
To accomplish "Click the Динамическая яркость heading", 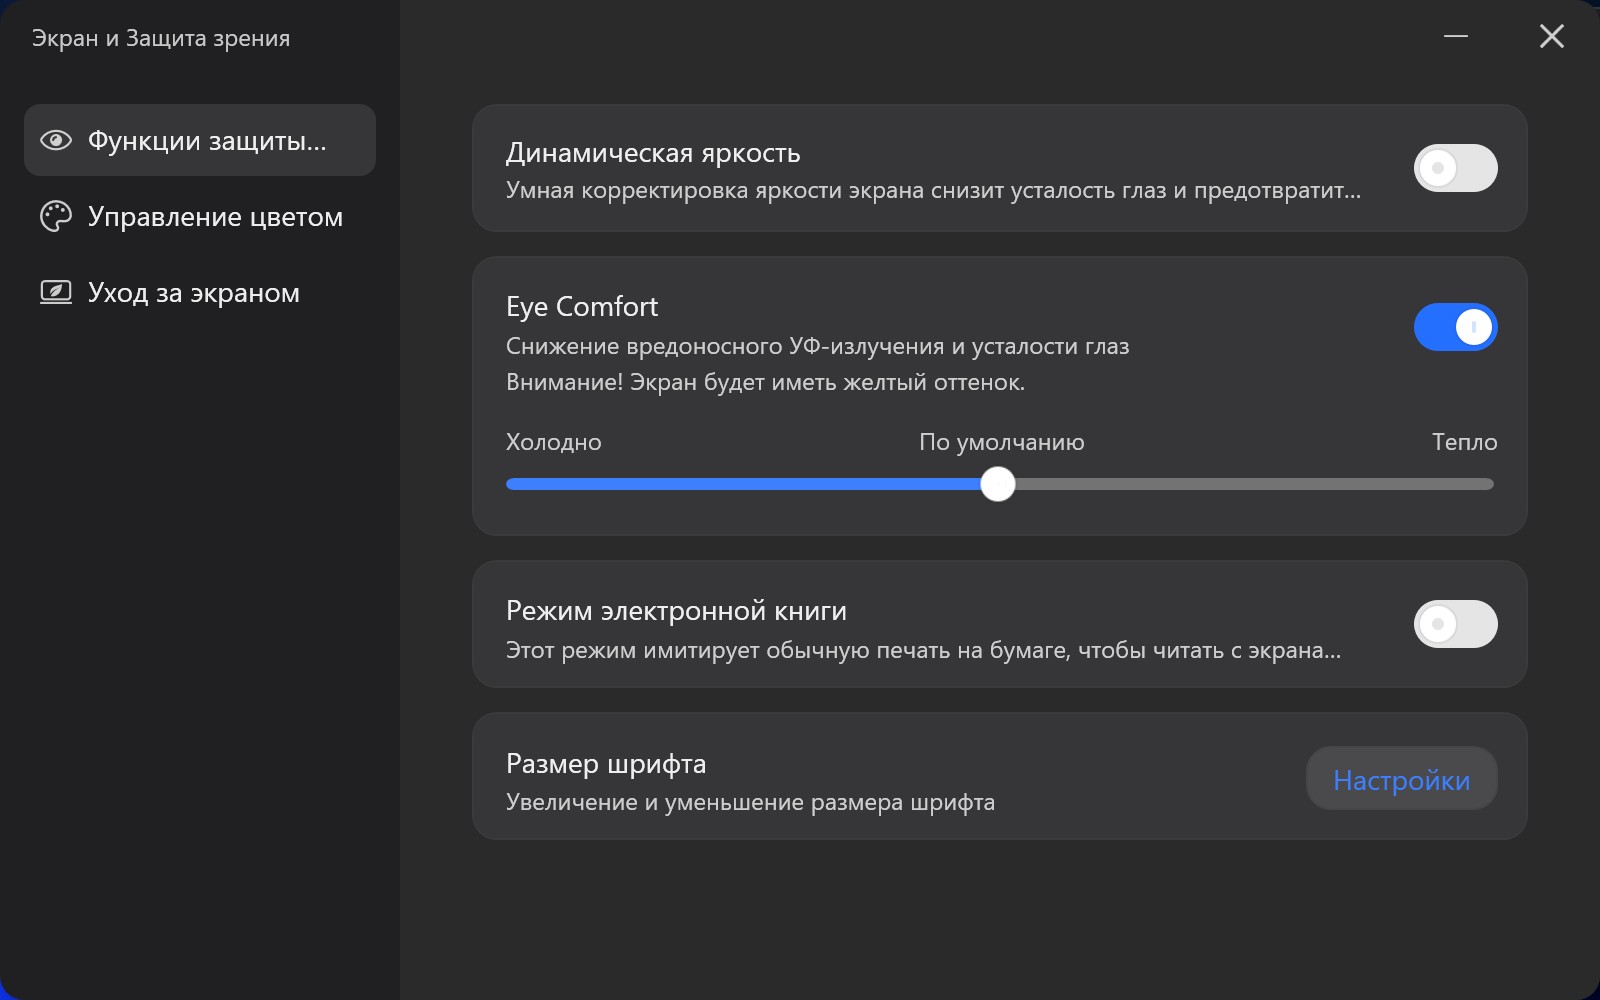I will pyautogui.click(x=653, y=153).
